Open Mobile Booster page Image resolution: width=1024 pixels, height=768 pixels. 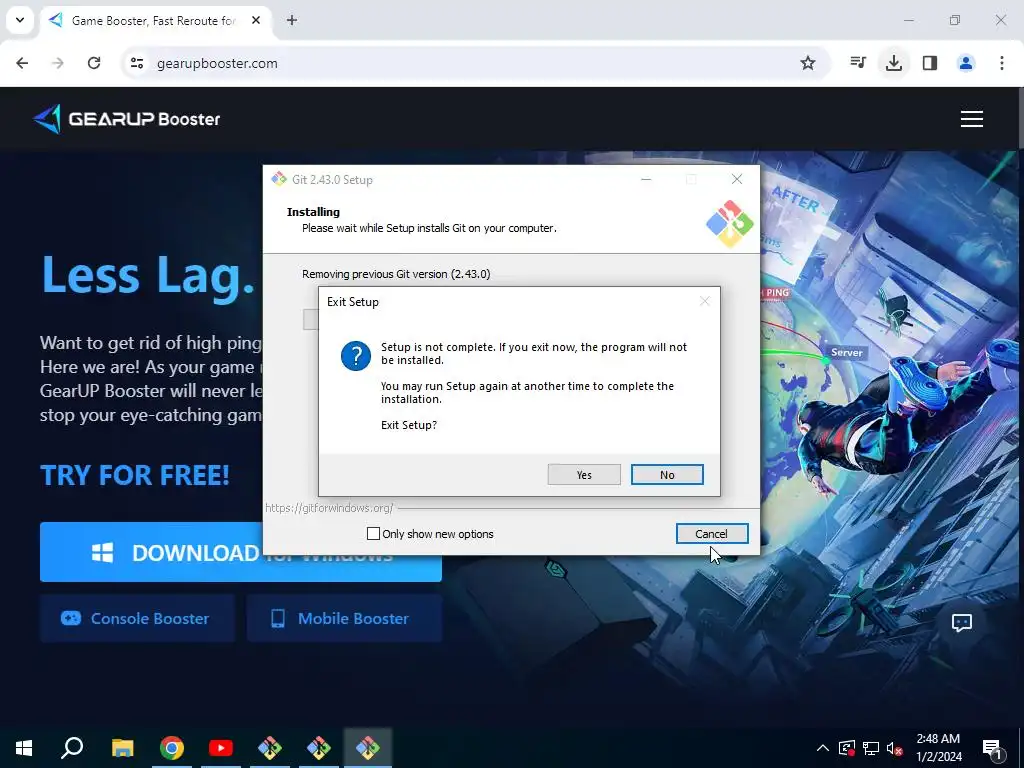tap(344, 618)
